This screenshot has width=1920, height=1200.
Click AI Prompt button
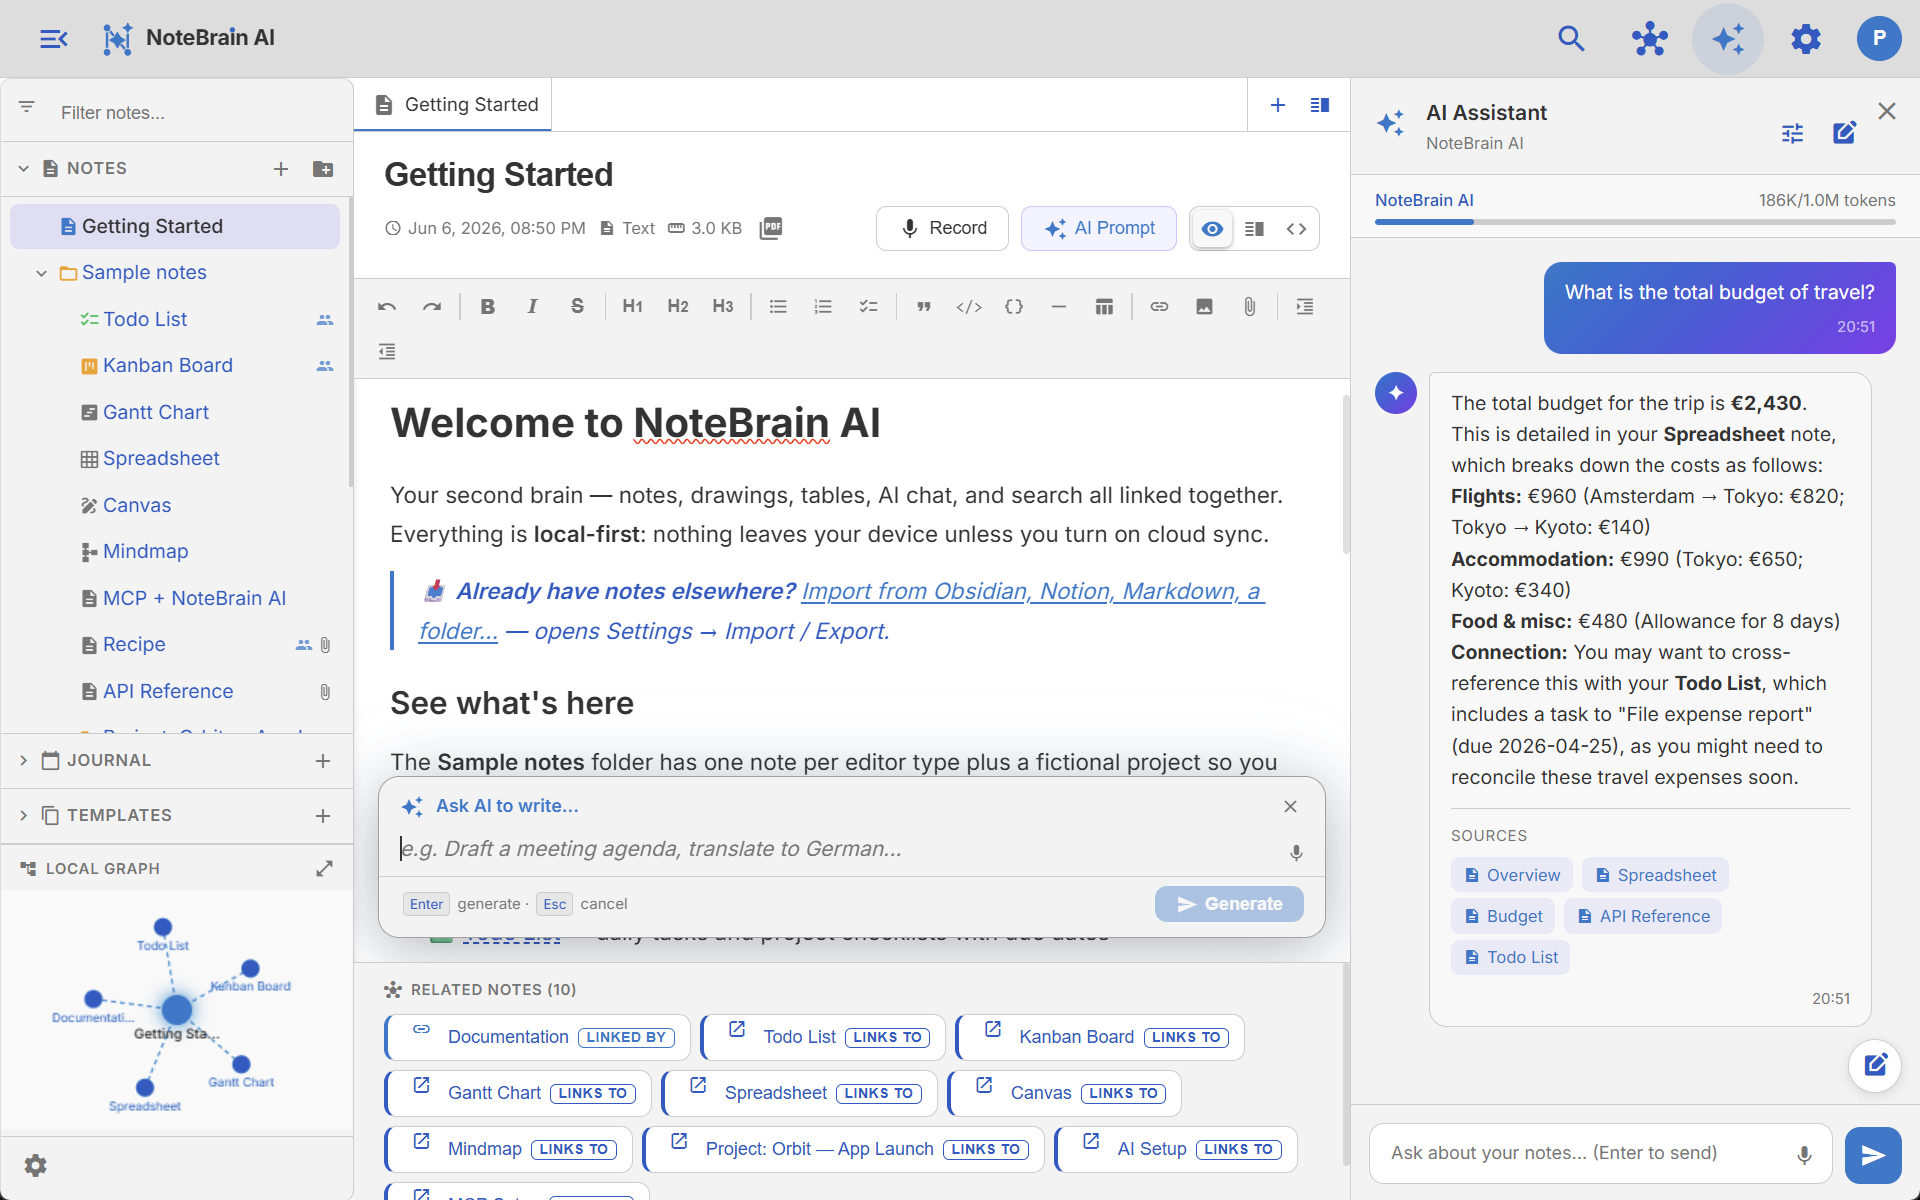(x=1098, y=229)
